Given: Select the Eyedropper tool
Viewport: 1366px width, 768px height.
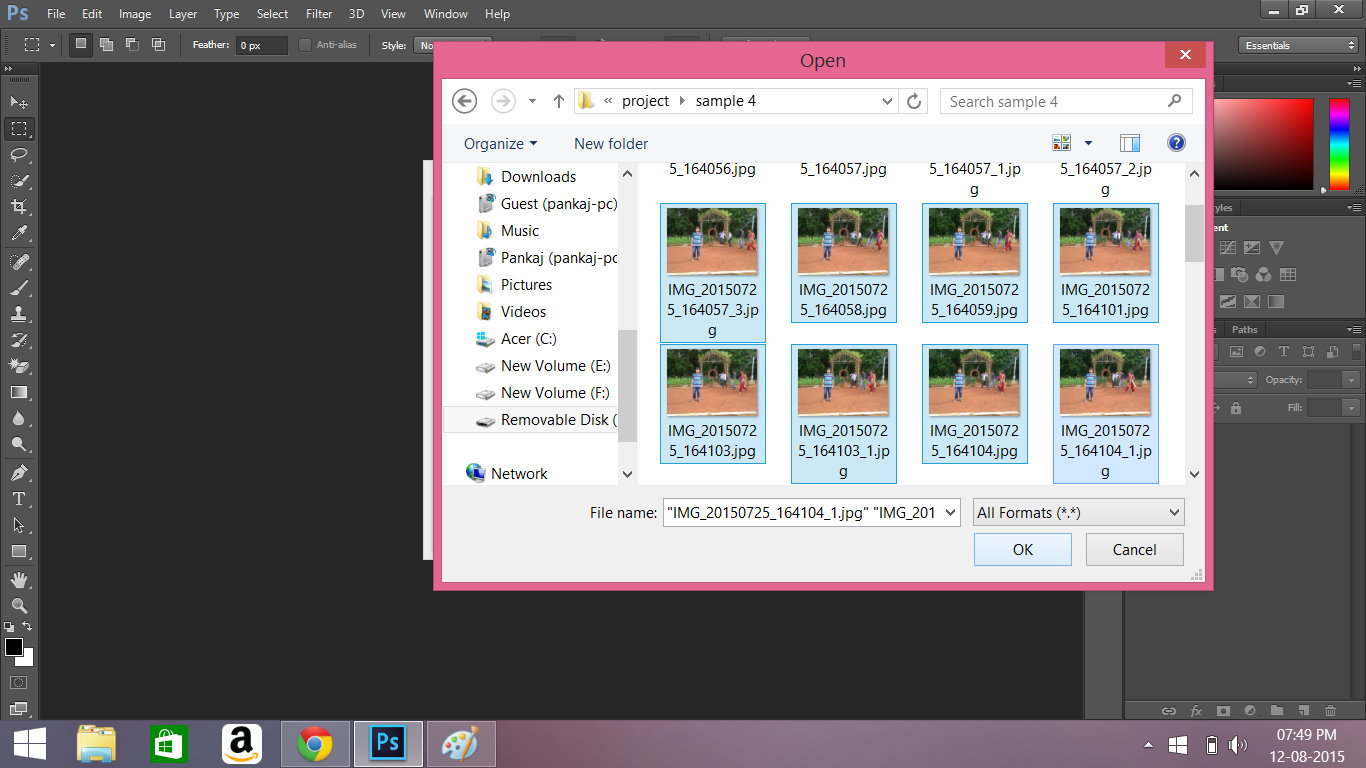Looking at the screenshot, I should click(x=18, y=233).
